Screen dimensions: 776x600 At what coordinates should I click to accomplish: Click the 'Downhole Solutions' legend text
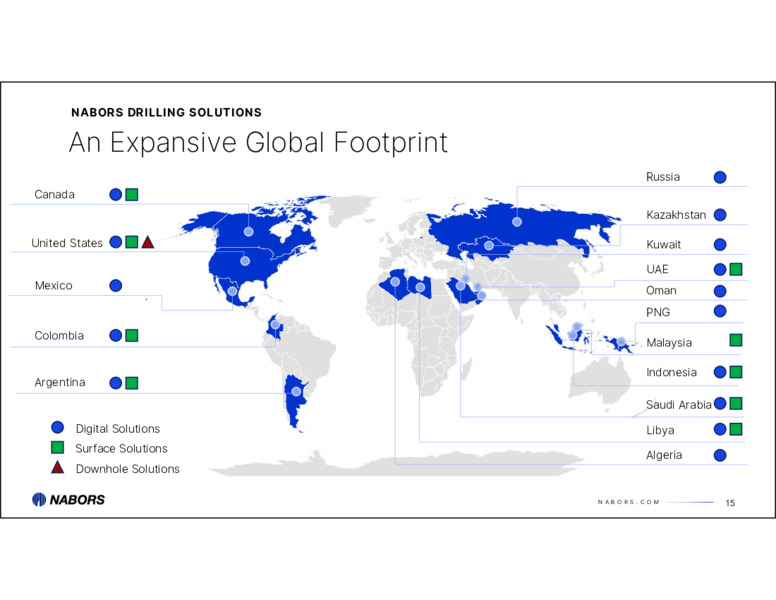[x=128, y=469]
